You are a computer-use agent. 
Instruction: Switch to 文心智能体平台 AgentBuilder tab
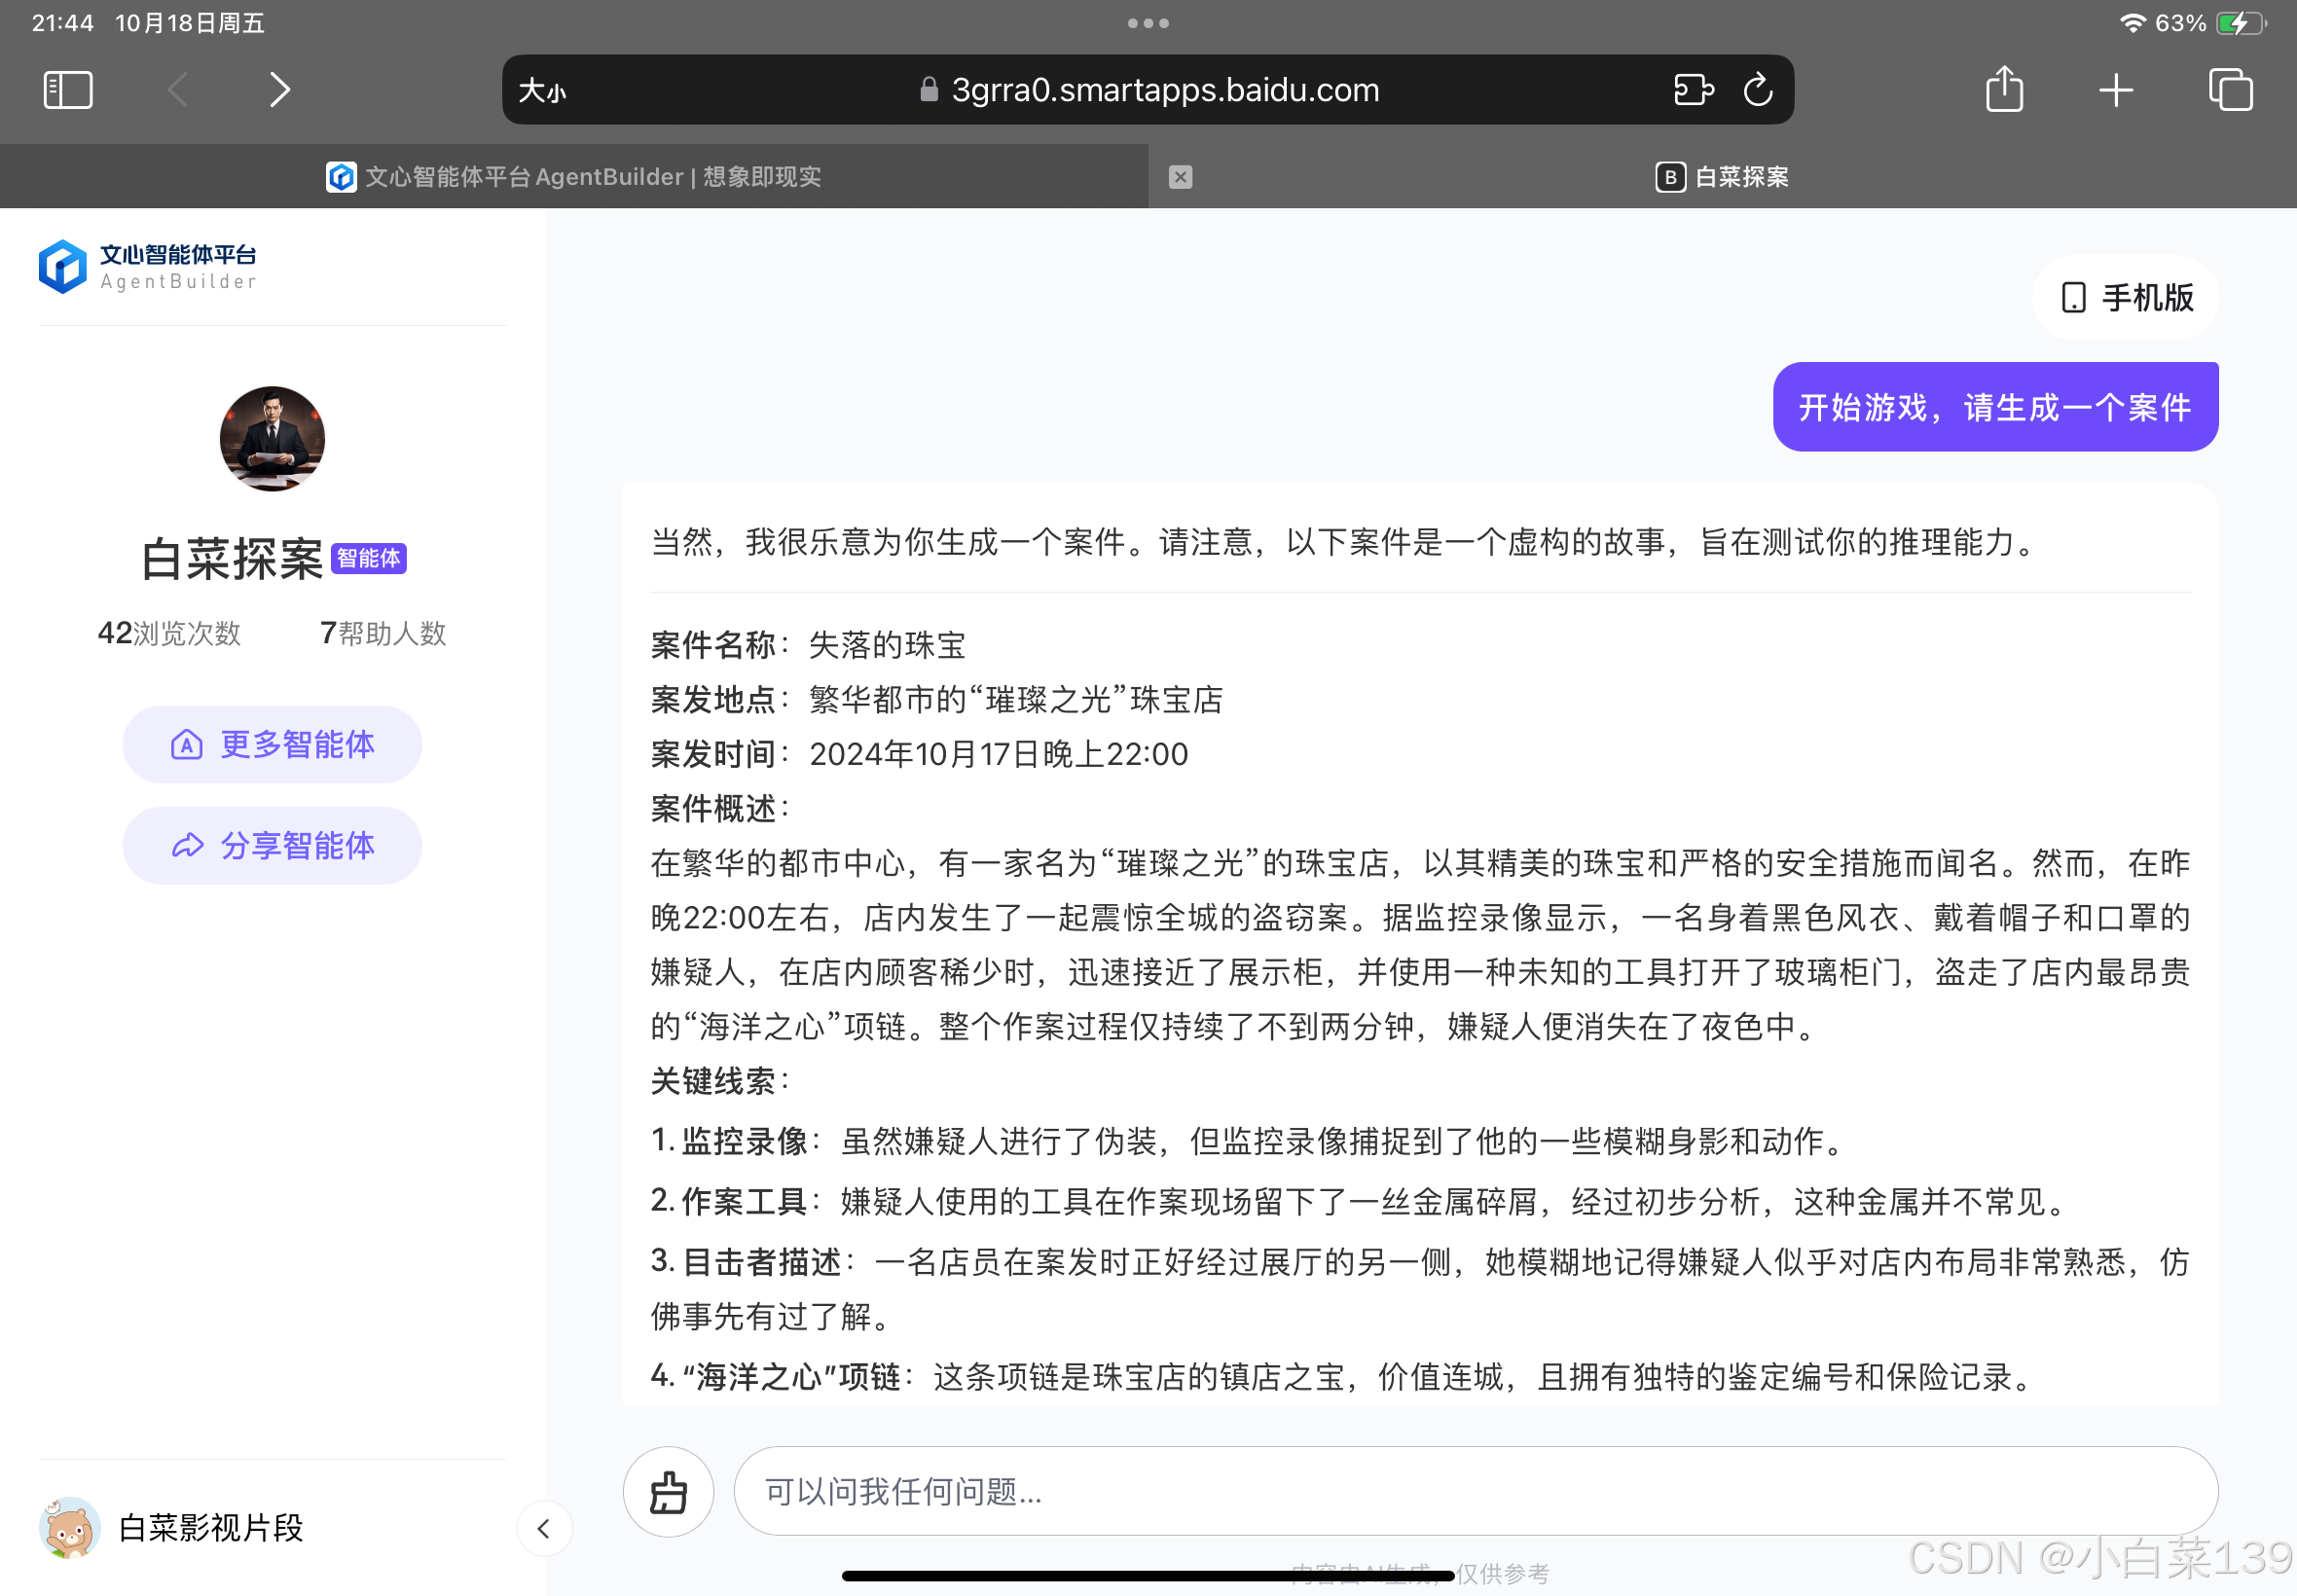coord(574,177)
